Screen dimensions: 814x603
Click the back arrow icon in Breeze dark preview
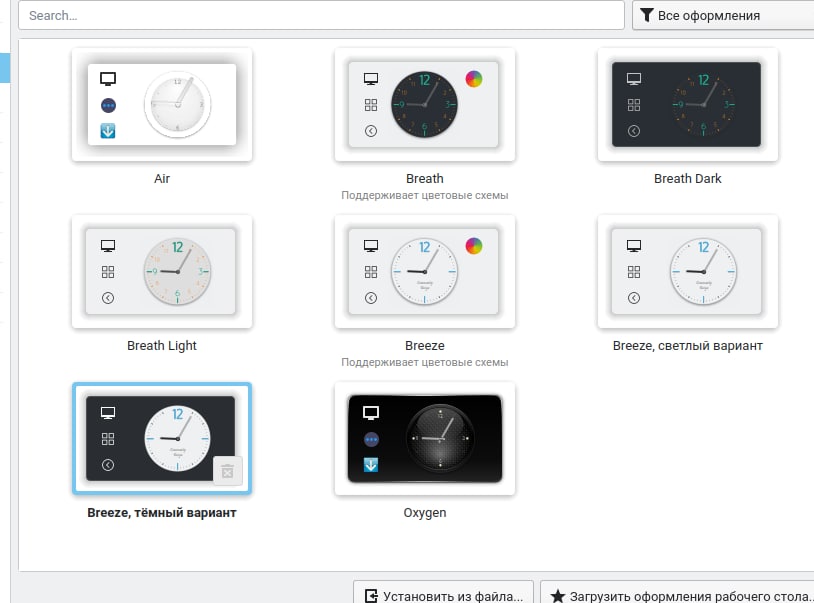[x=108, y=465]
